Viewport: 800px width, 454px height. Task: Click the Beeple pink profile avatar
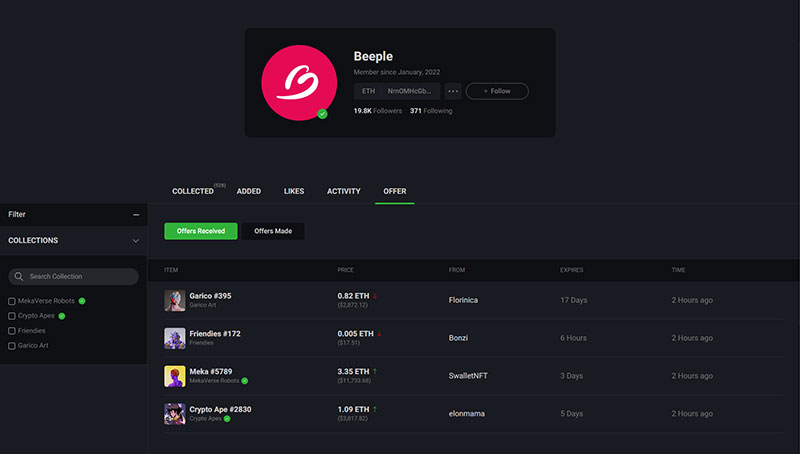[299, 83]
